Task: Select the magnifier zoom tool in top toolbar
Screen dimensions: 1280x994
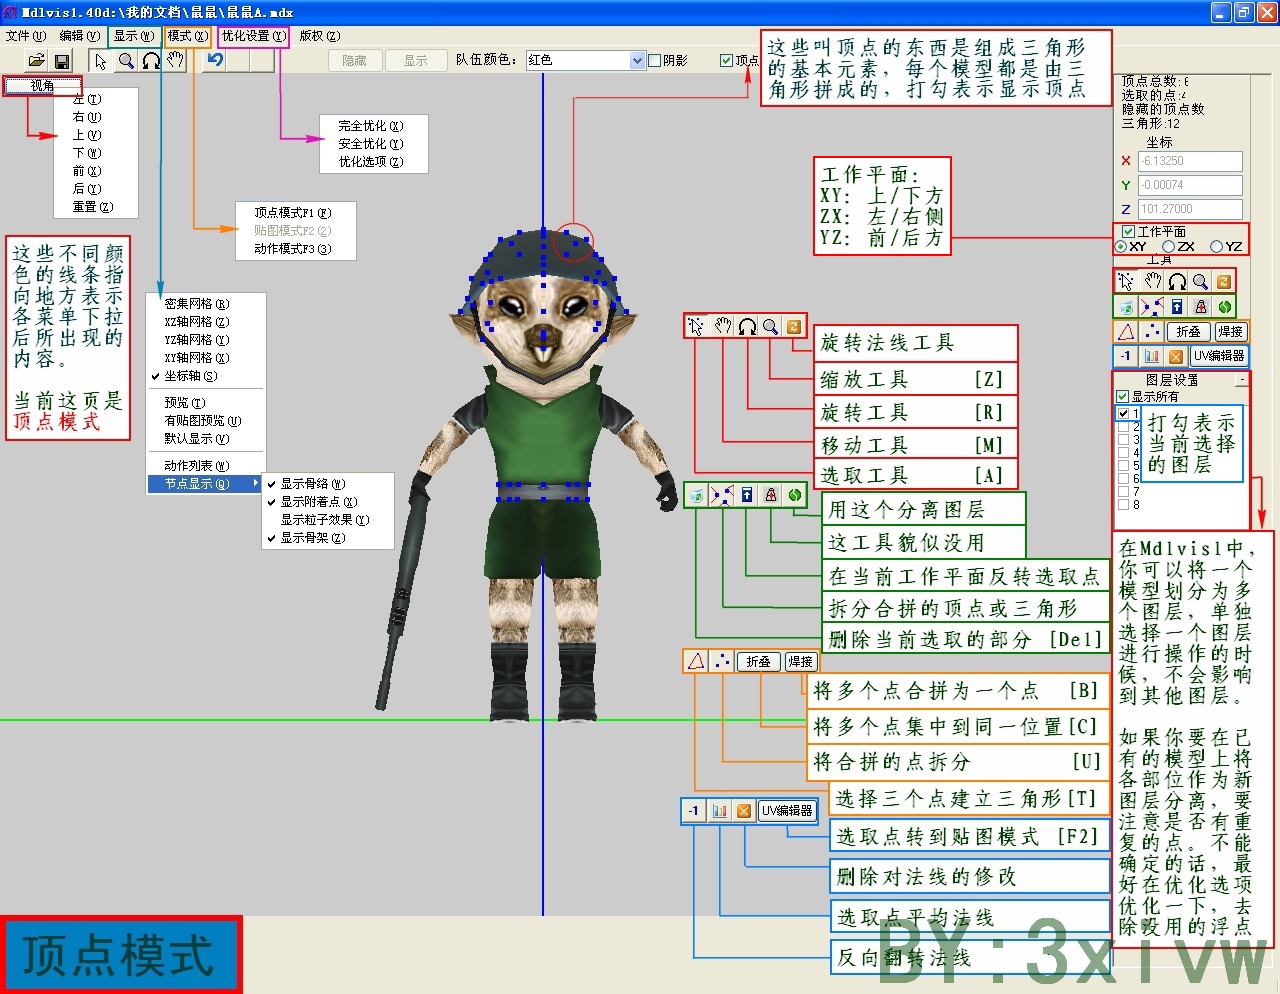Action: (x=126, y=61)
